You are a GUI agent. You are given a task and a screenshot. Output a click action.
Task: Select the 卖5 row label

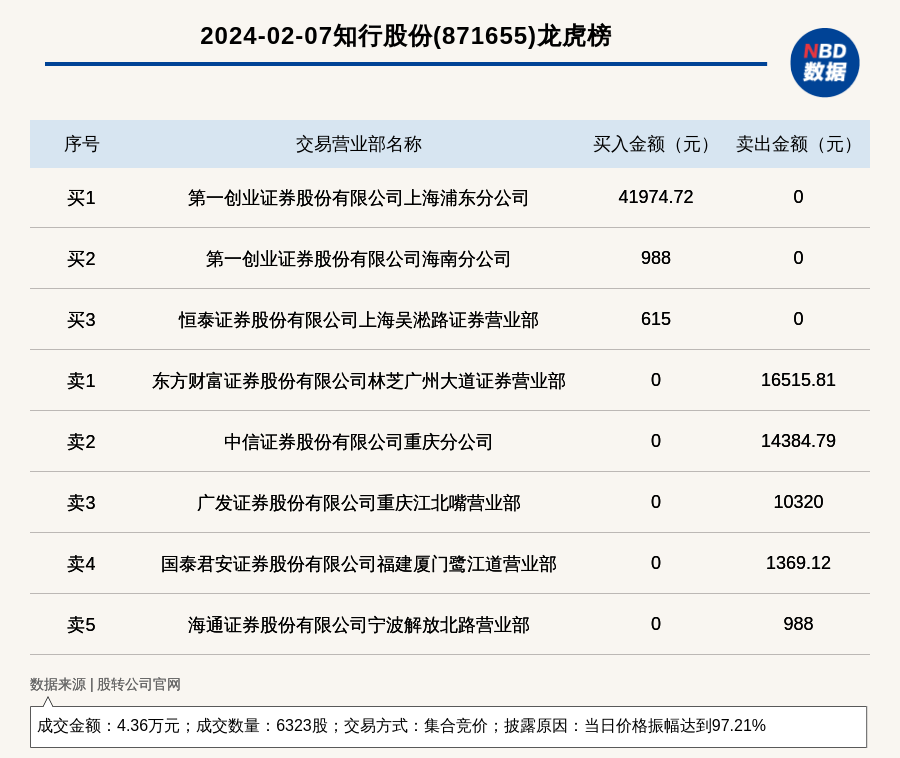[81, 624]
